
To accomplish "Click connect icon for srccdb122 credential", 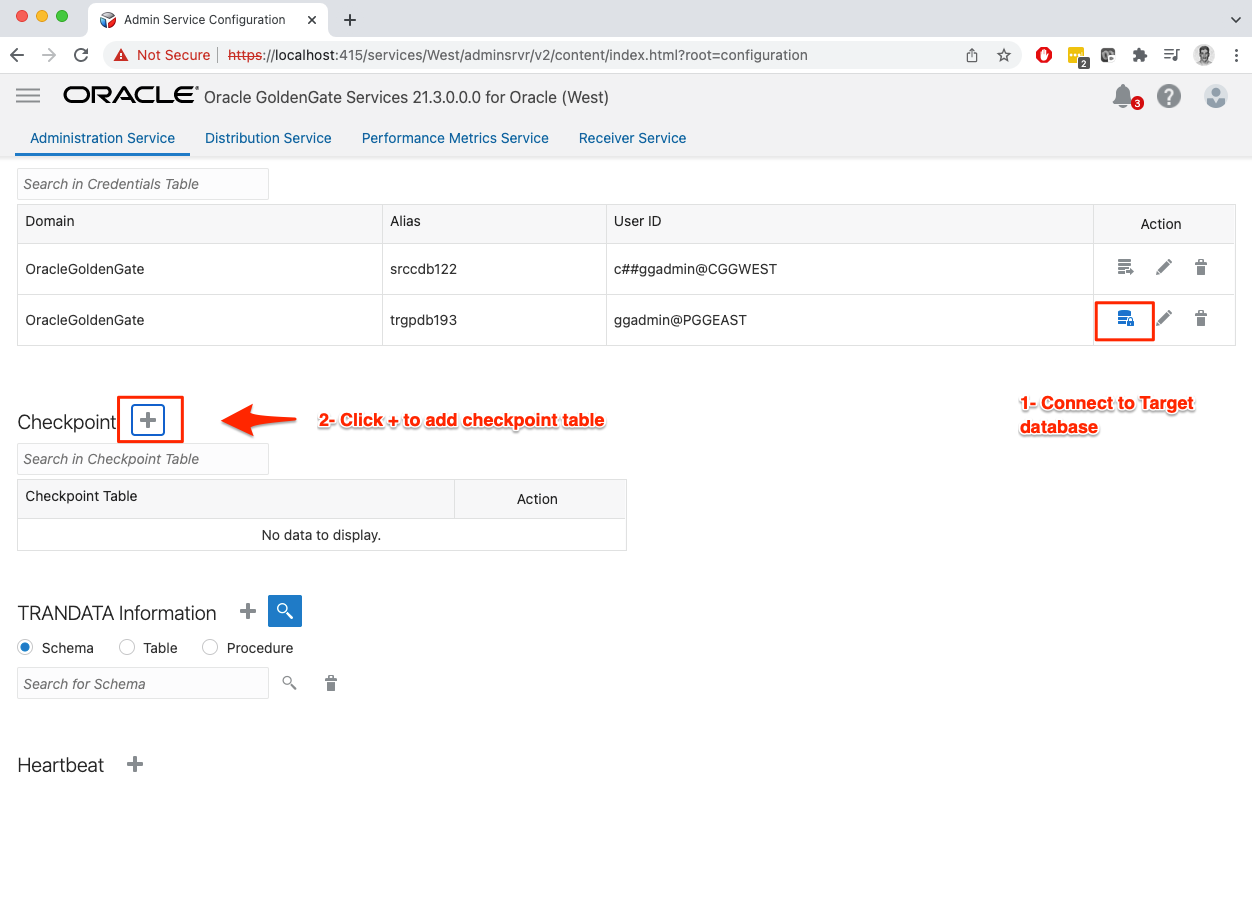I will (1125, 267).
